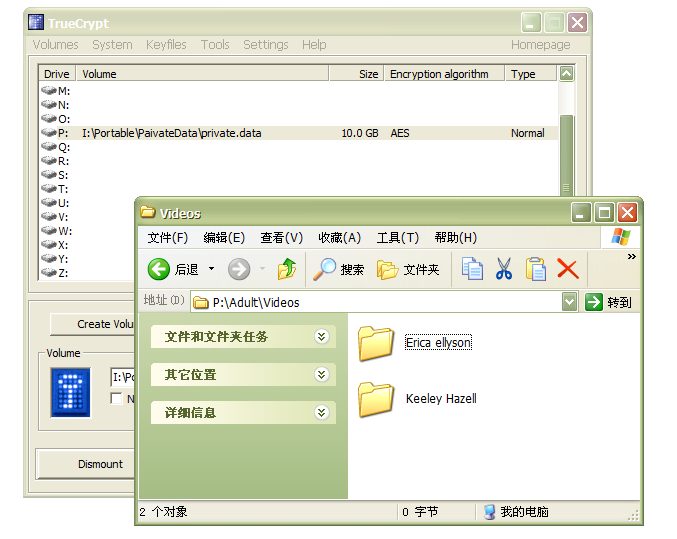Click the red X delete icon
Viewport: 677px width, 539px height.
click(x=568, y=269)
